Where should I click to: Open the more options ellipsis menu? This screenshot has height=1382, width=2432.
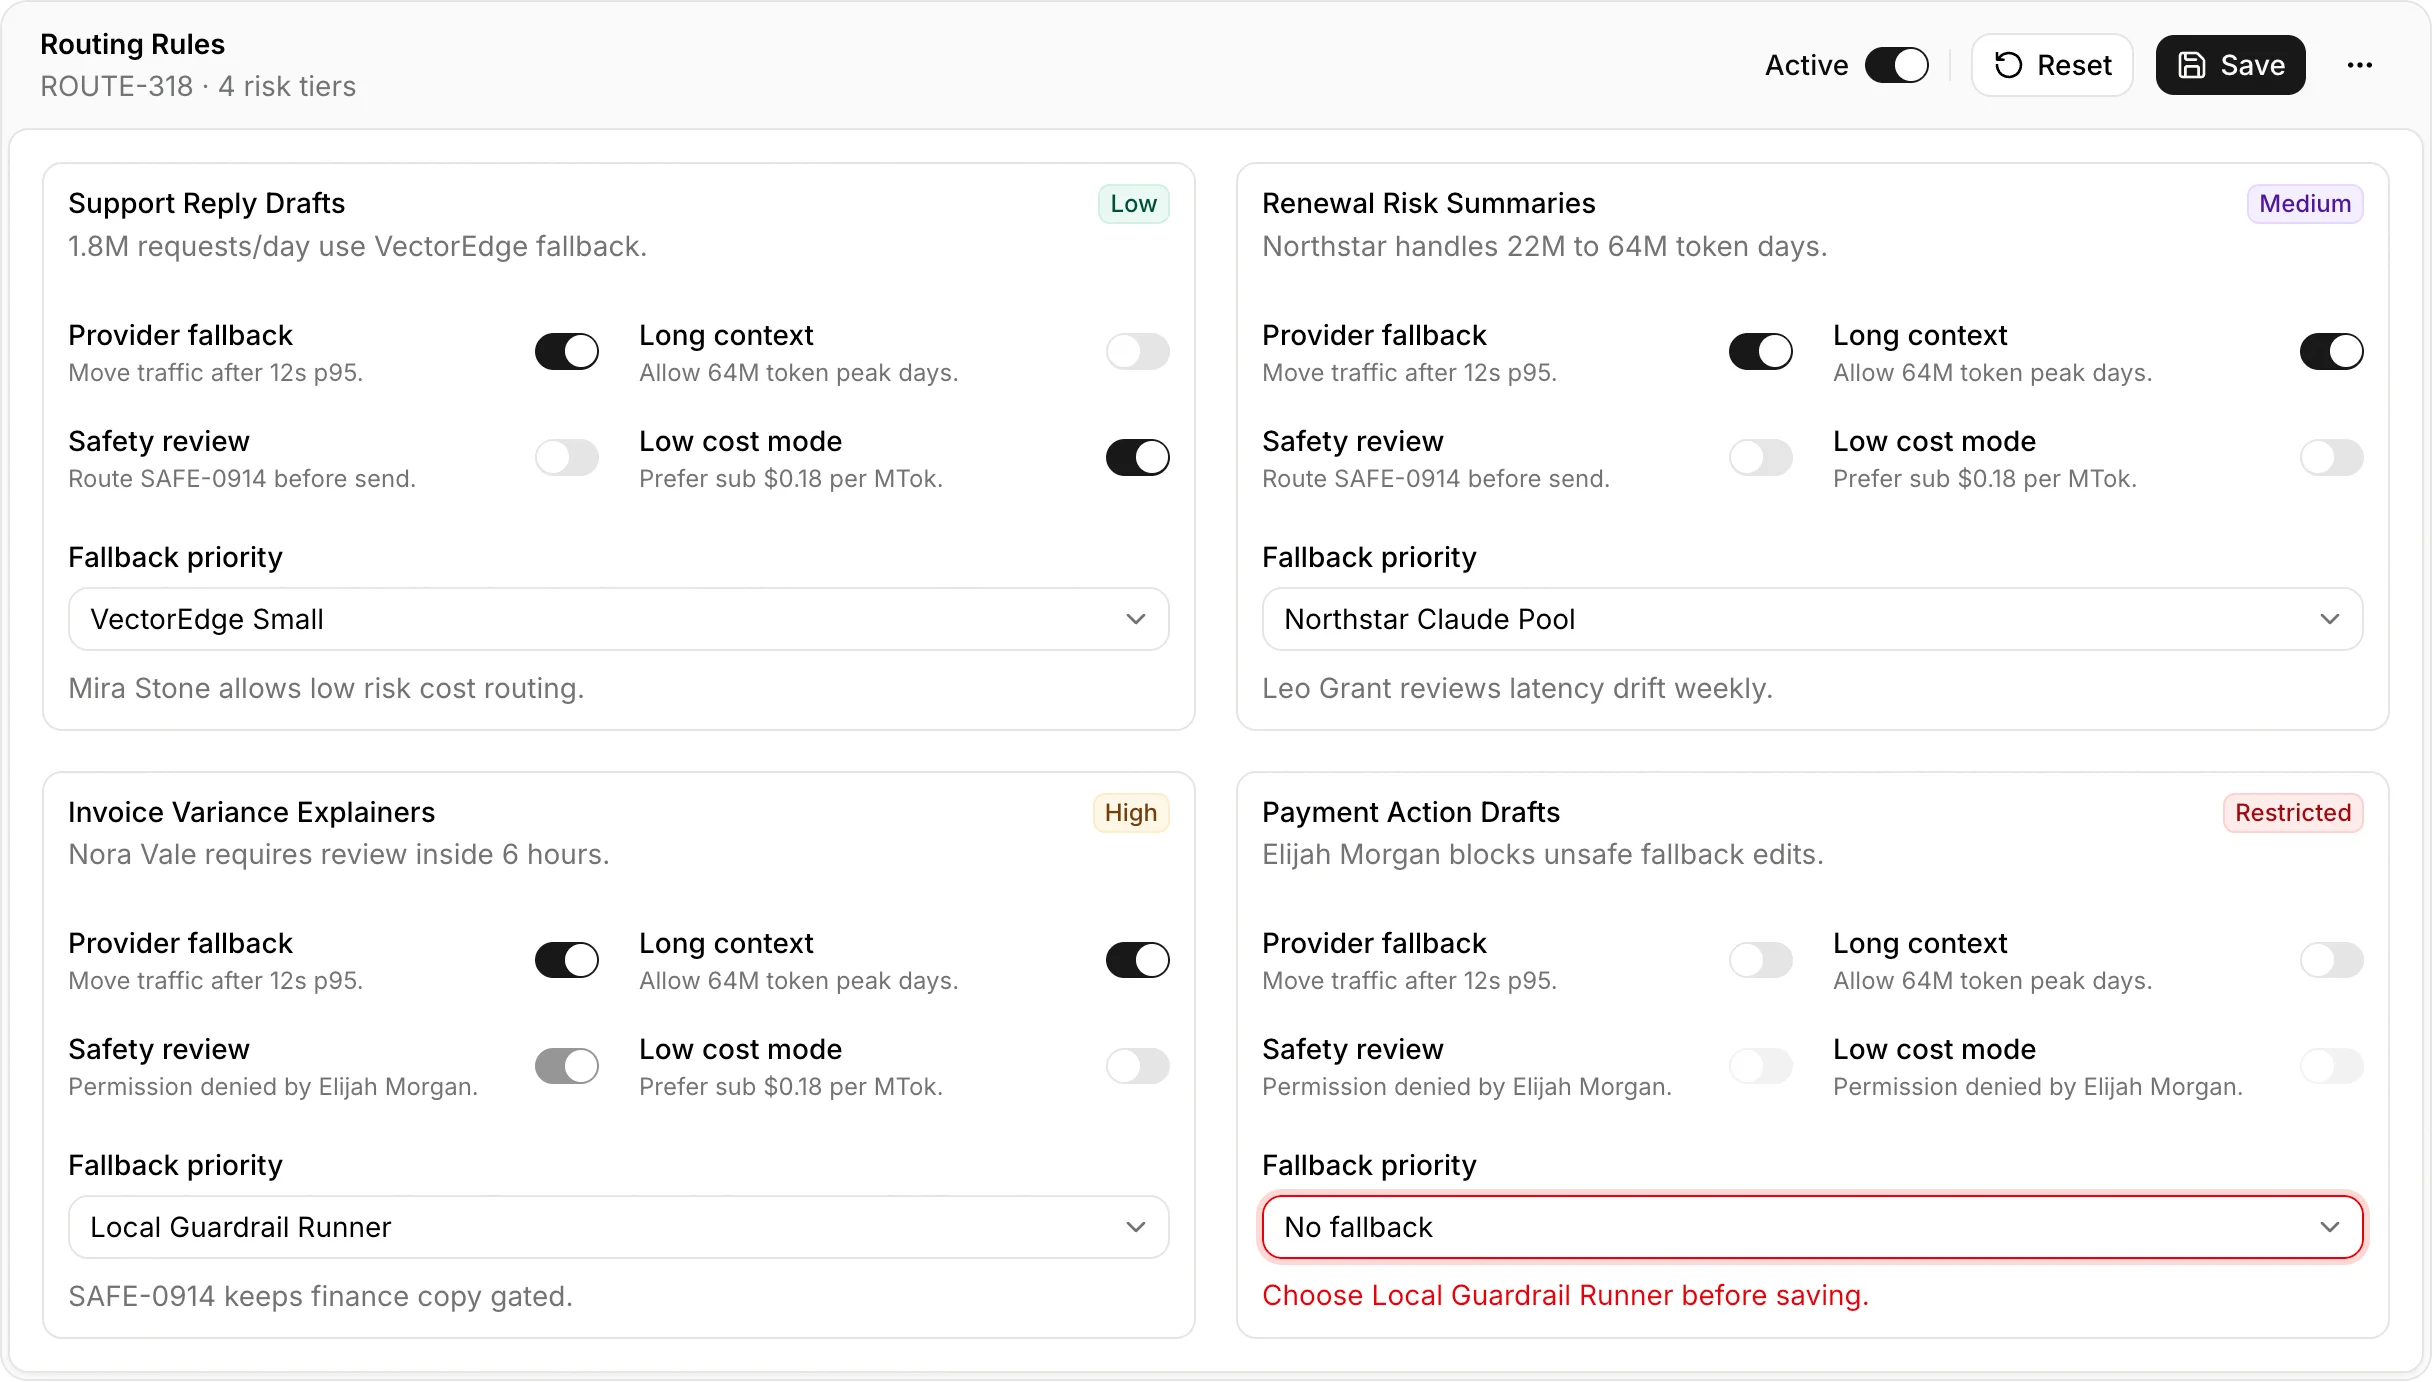[x=2360, y=65]
